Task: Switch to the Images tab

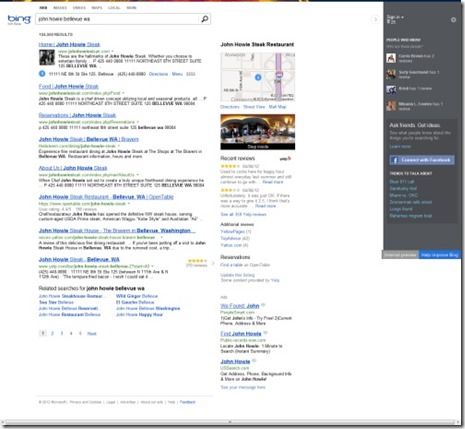Action: (x=60, y=8)
